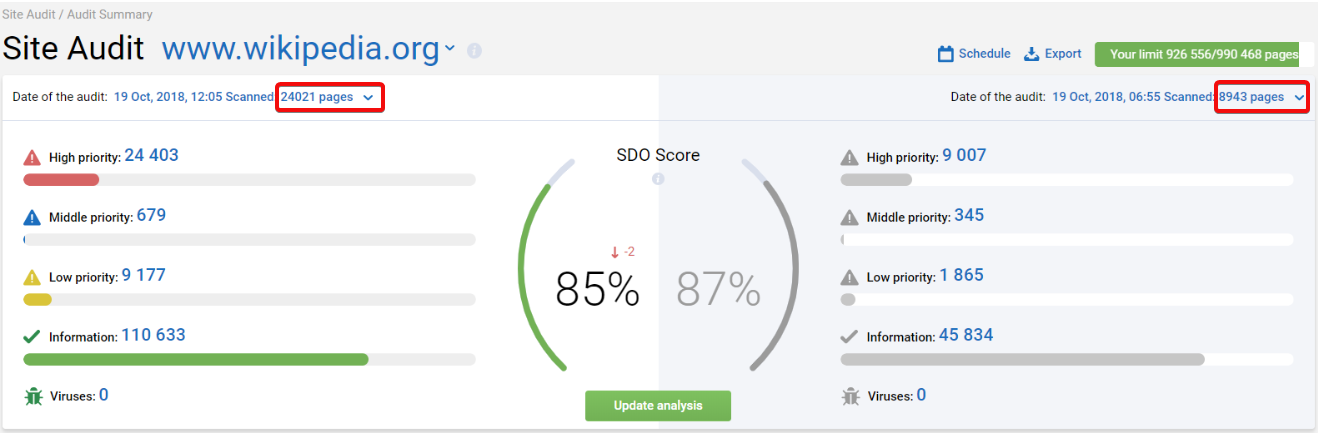Open 345 middle priority issues
The image size is (1318, 433).
click(969, 215)
